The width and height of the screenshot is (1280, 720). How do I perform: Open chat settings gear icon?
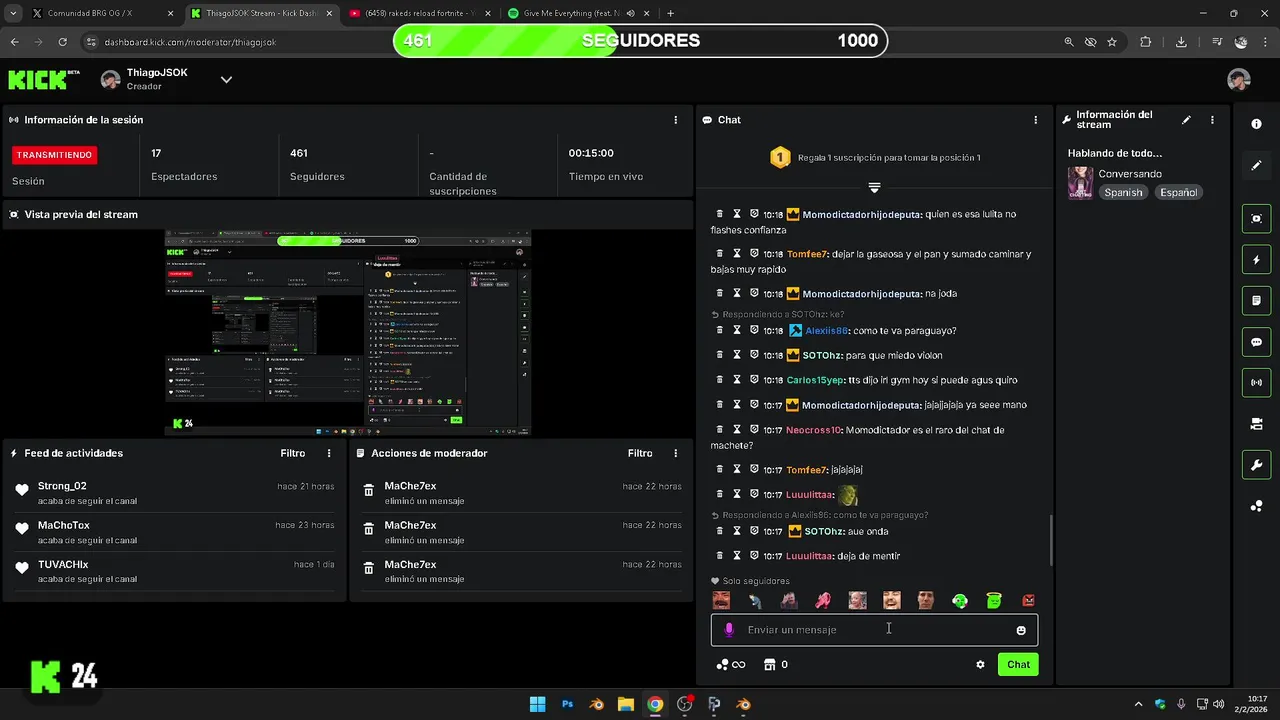point(980,664)
